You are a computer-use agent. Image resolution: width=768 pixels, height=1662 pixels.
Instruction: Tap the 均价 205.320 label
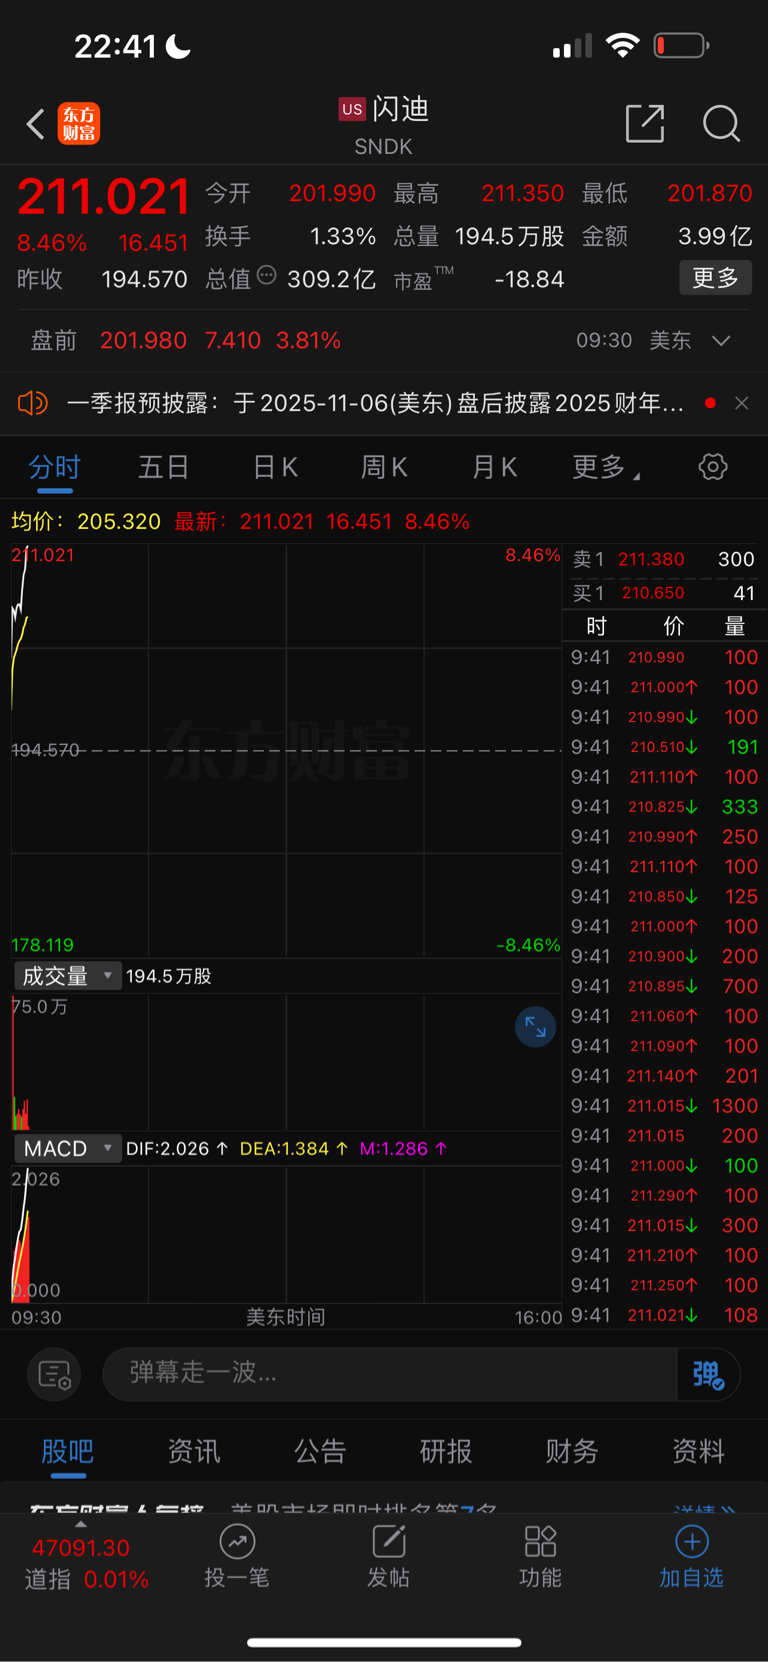pyautogui.click(x=86, y=522)
